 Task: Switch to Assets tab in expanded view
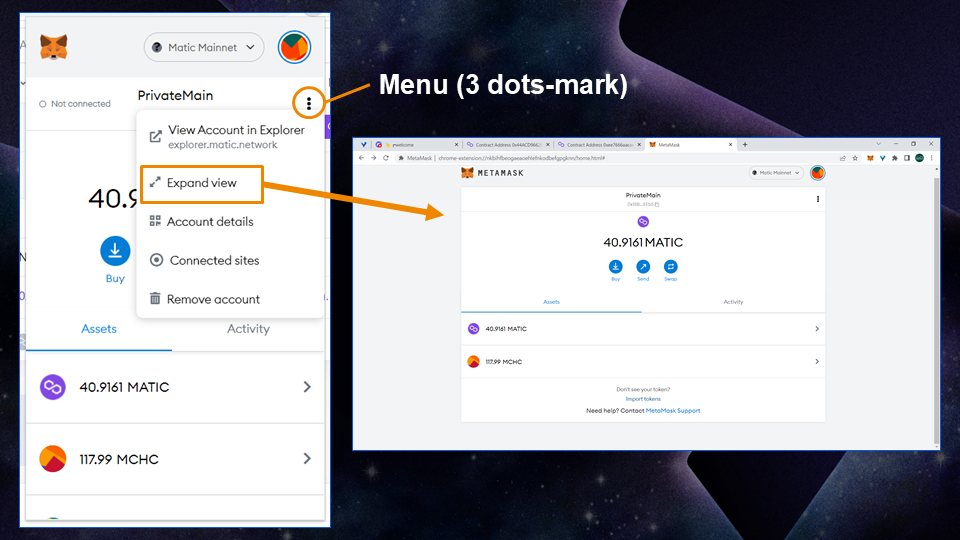[551, 302]
